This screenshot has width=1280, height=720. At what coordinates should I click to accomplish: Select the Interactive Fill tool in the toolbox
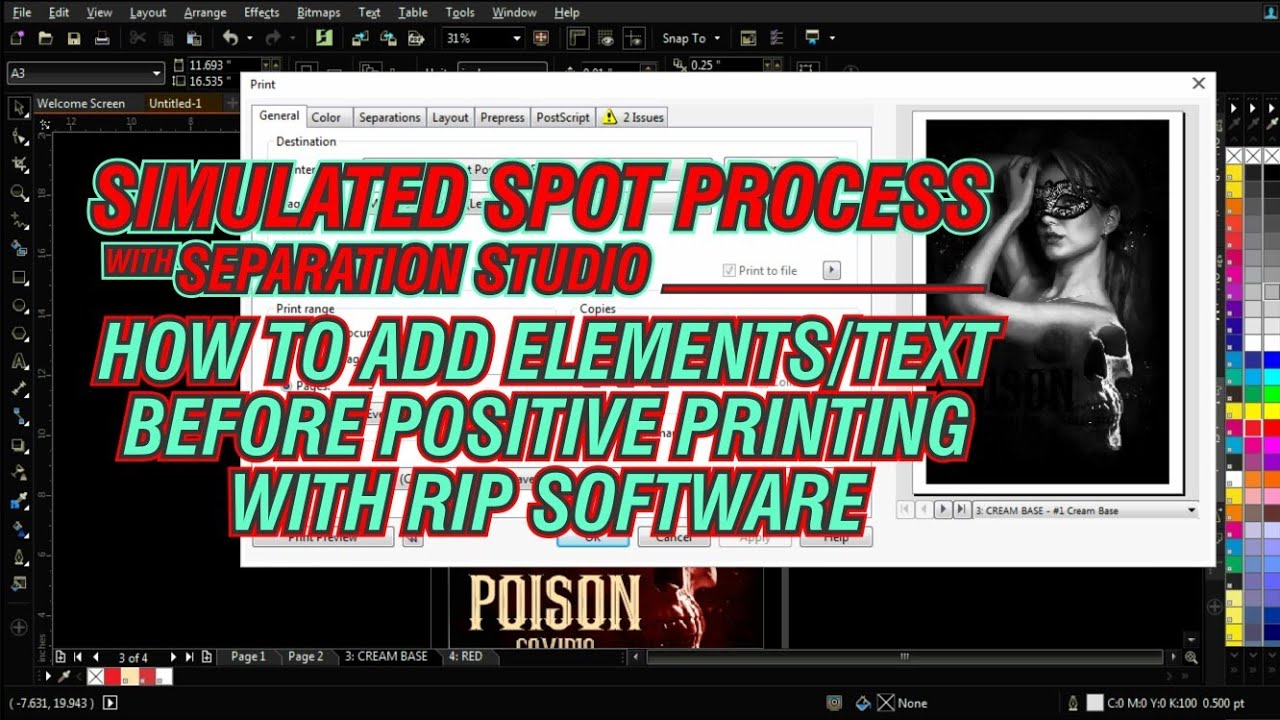coord(18,529)
